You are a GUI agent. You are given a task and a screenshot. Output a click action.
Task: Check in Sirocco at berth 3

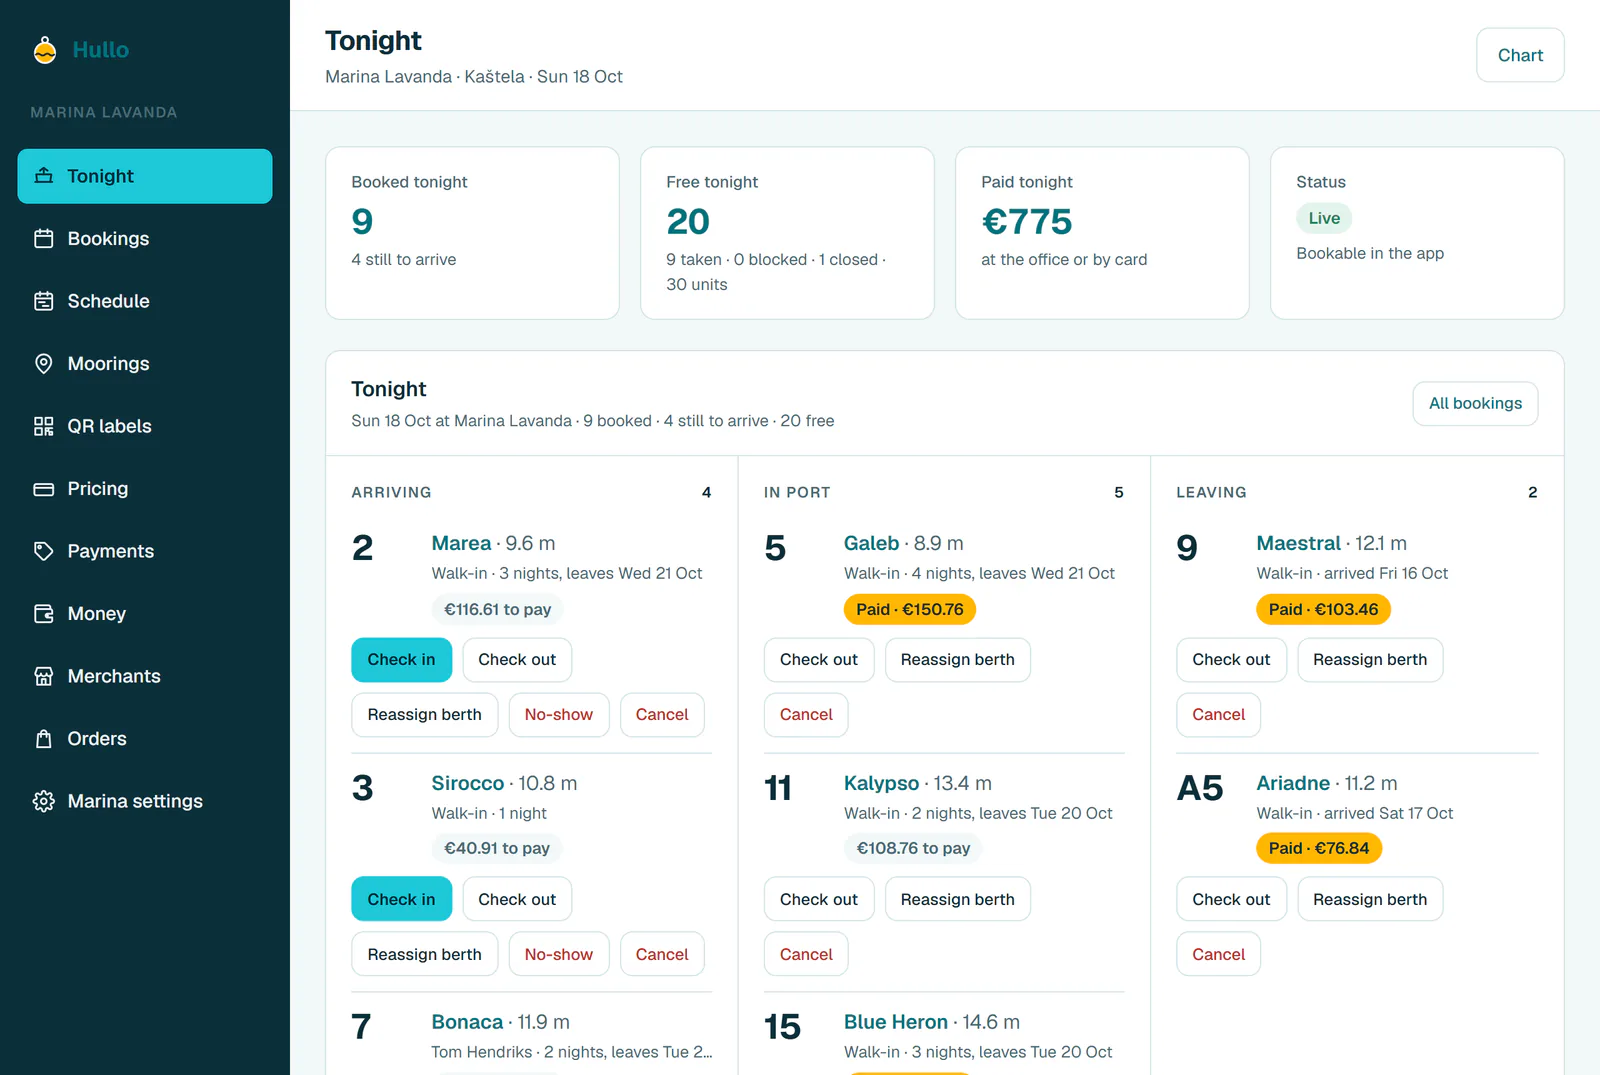point(401,899)
